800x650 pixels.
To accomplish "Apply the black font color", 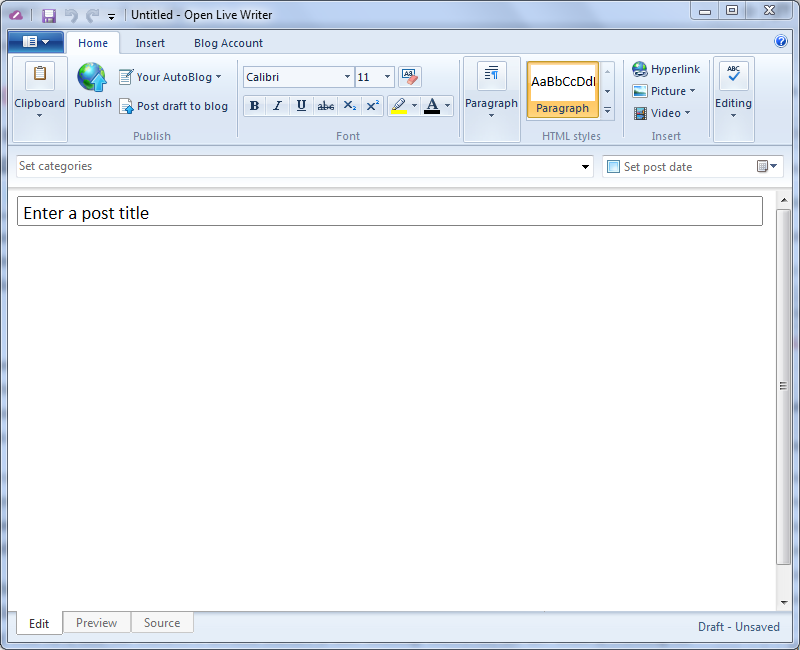I will [x=432, y=106].
